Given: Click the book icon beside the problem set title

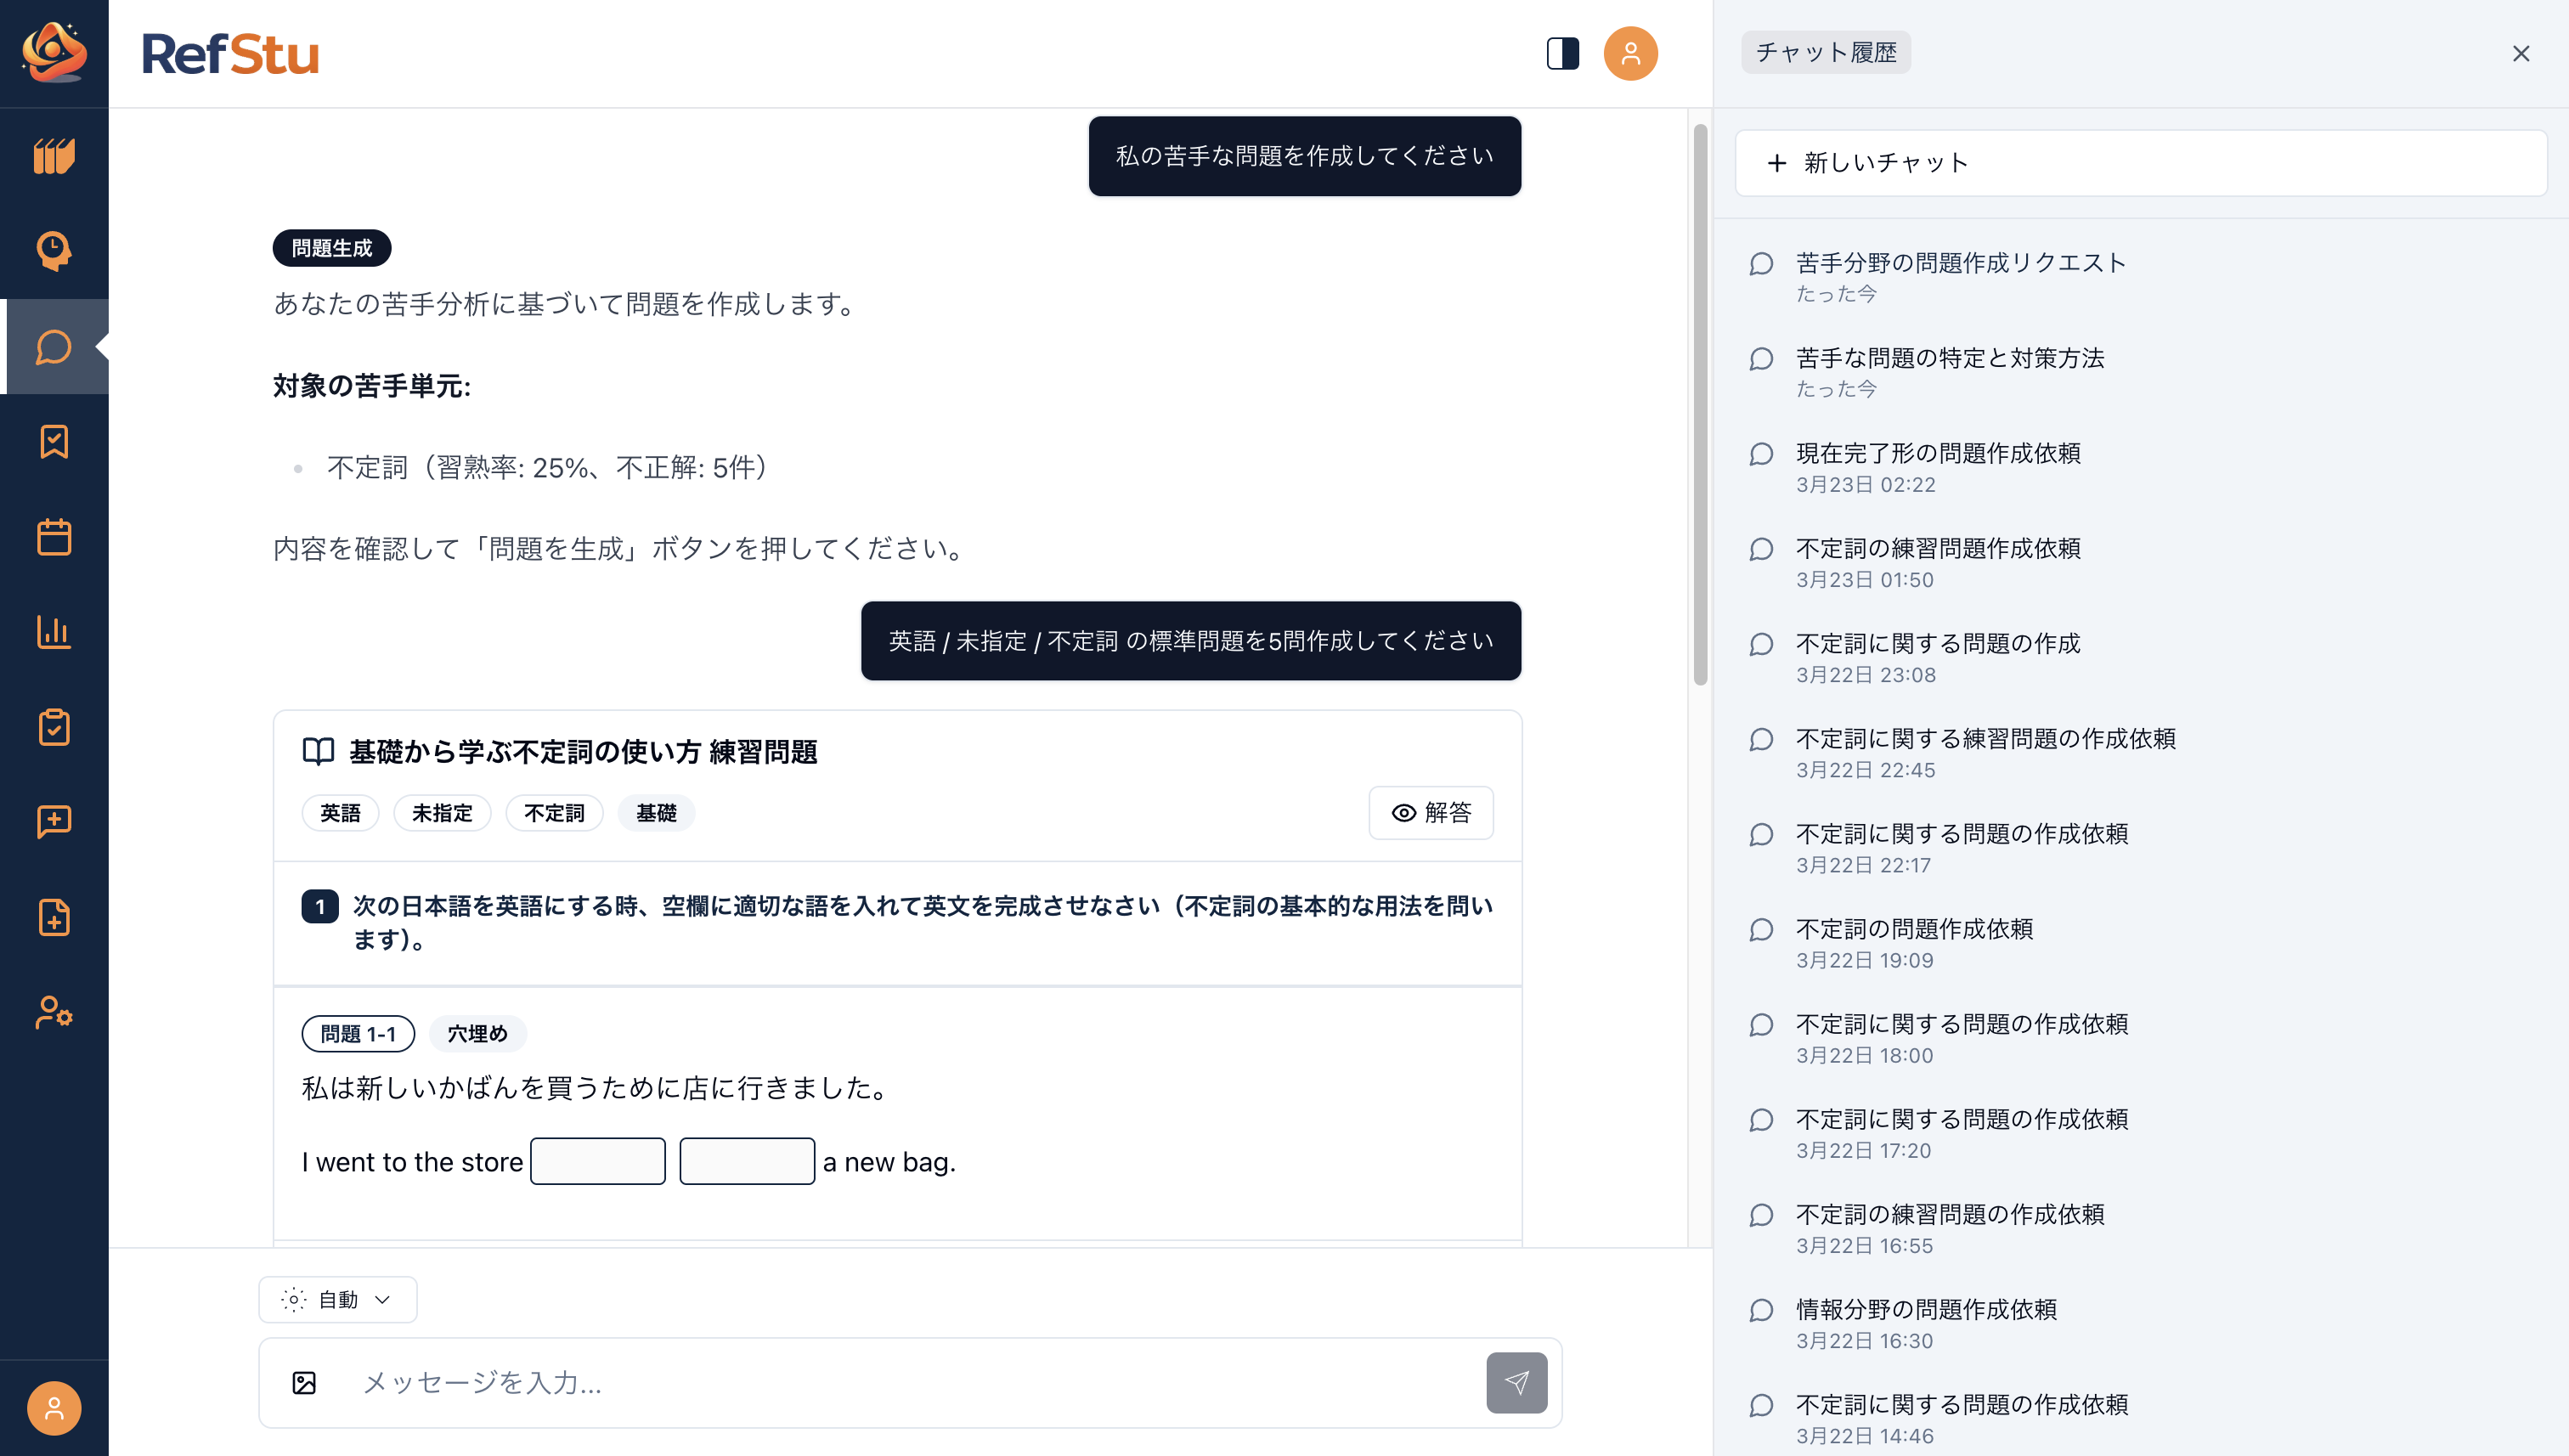Looking at the screenshot, I should (x=318, y=752).
